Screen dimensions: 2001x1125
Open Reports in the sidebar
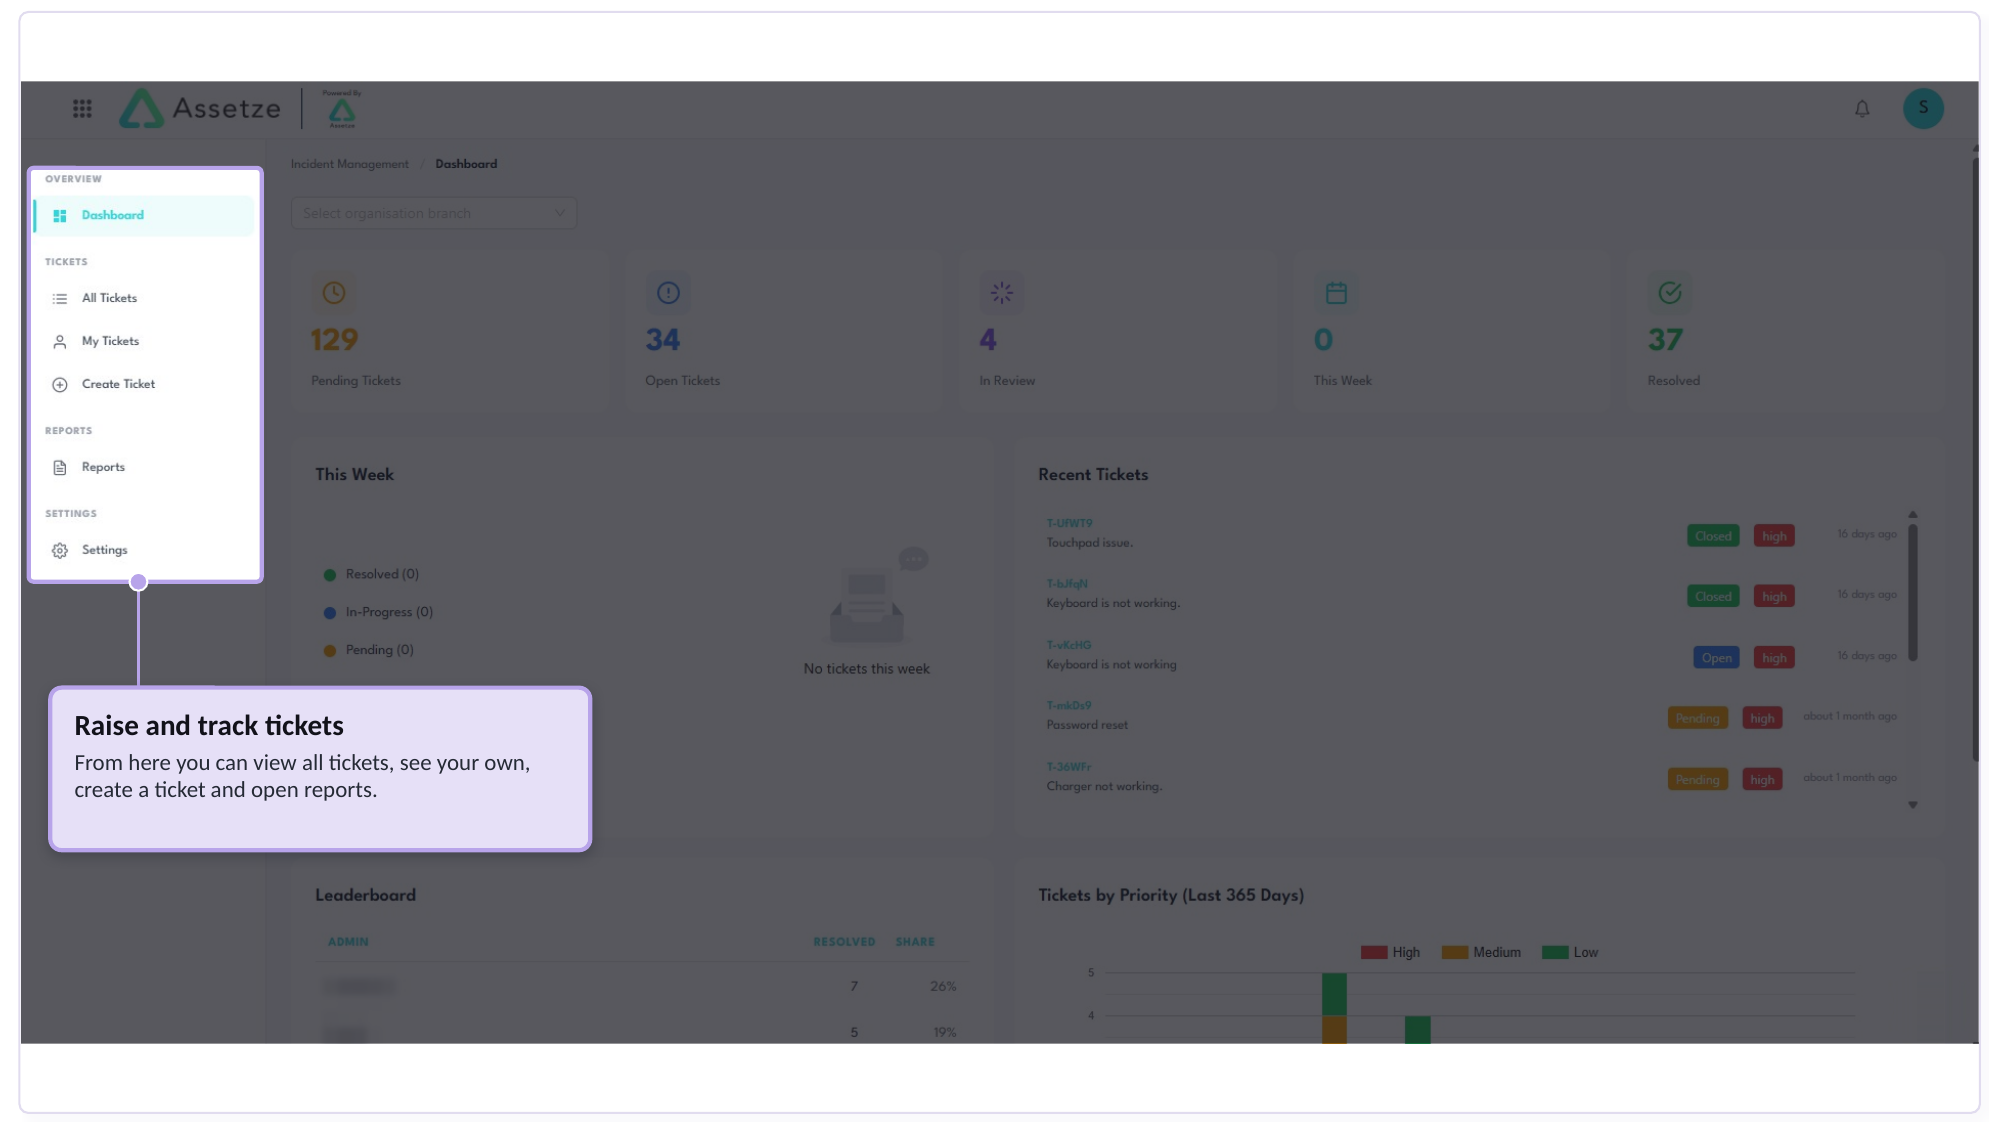coord(144,468)
